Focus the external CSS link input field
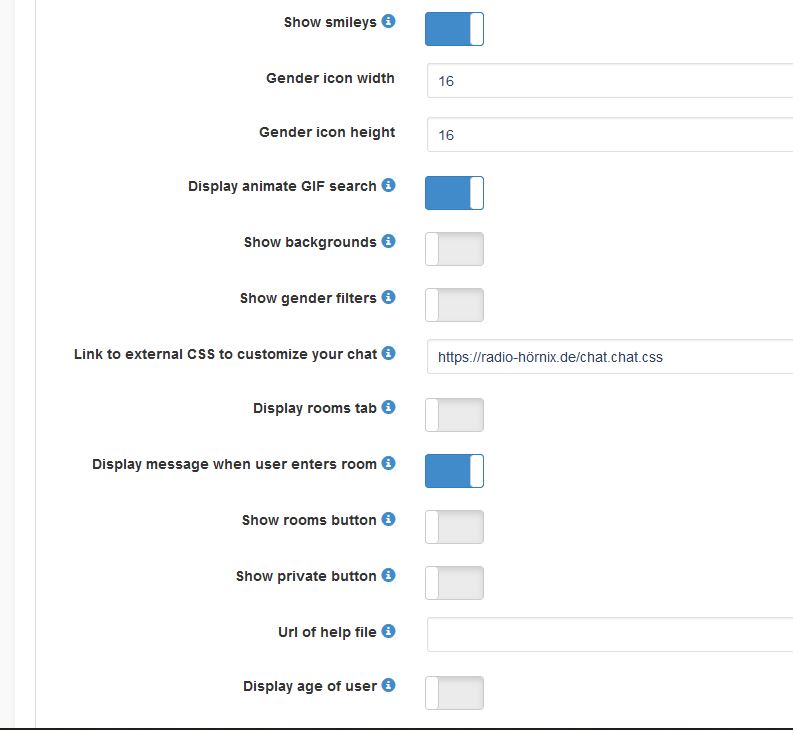The width and height of the screenshot is (793, 730). point(610,357)
